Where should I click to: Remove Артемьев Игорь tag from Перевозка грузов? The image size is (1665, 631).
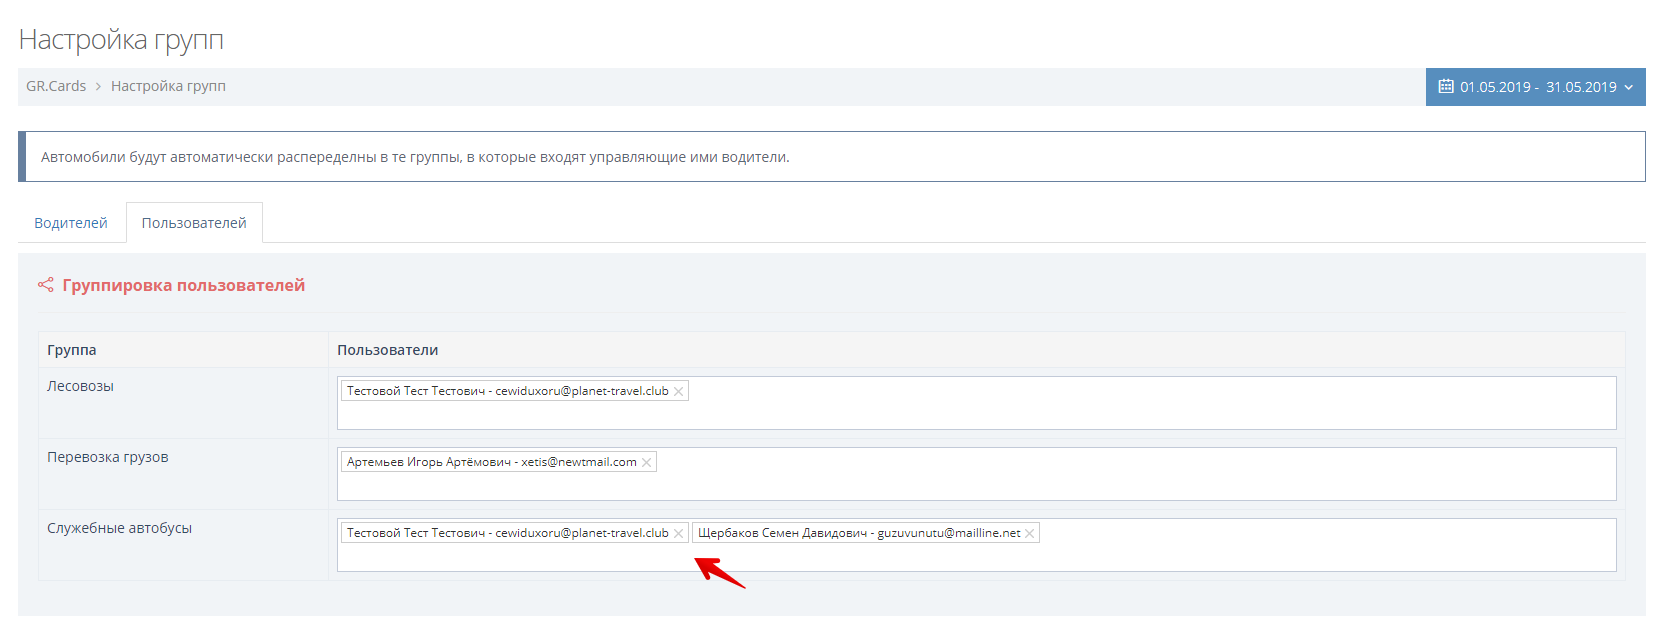pos(646,463)
